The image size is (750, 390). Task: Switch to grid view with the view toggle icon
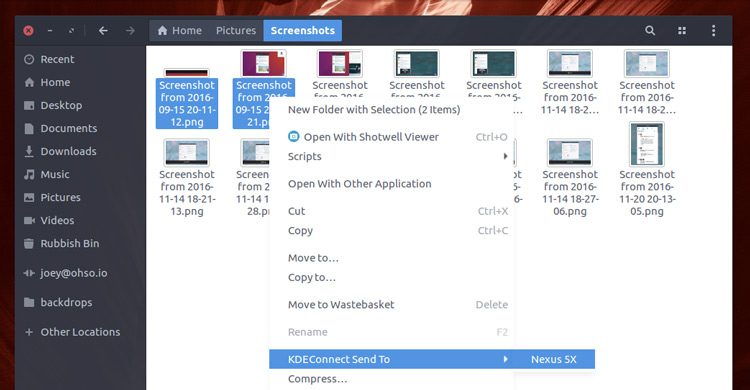pos(682,31)
